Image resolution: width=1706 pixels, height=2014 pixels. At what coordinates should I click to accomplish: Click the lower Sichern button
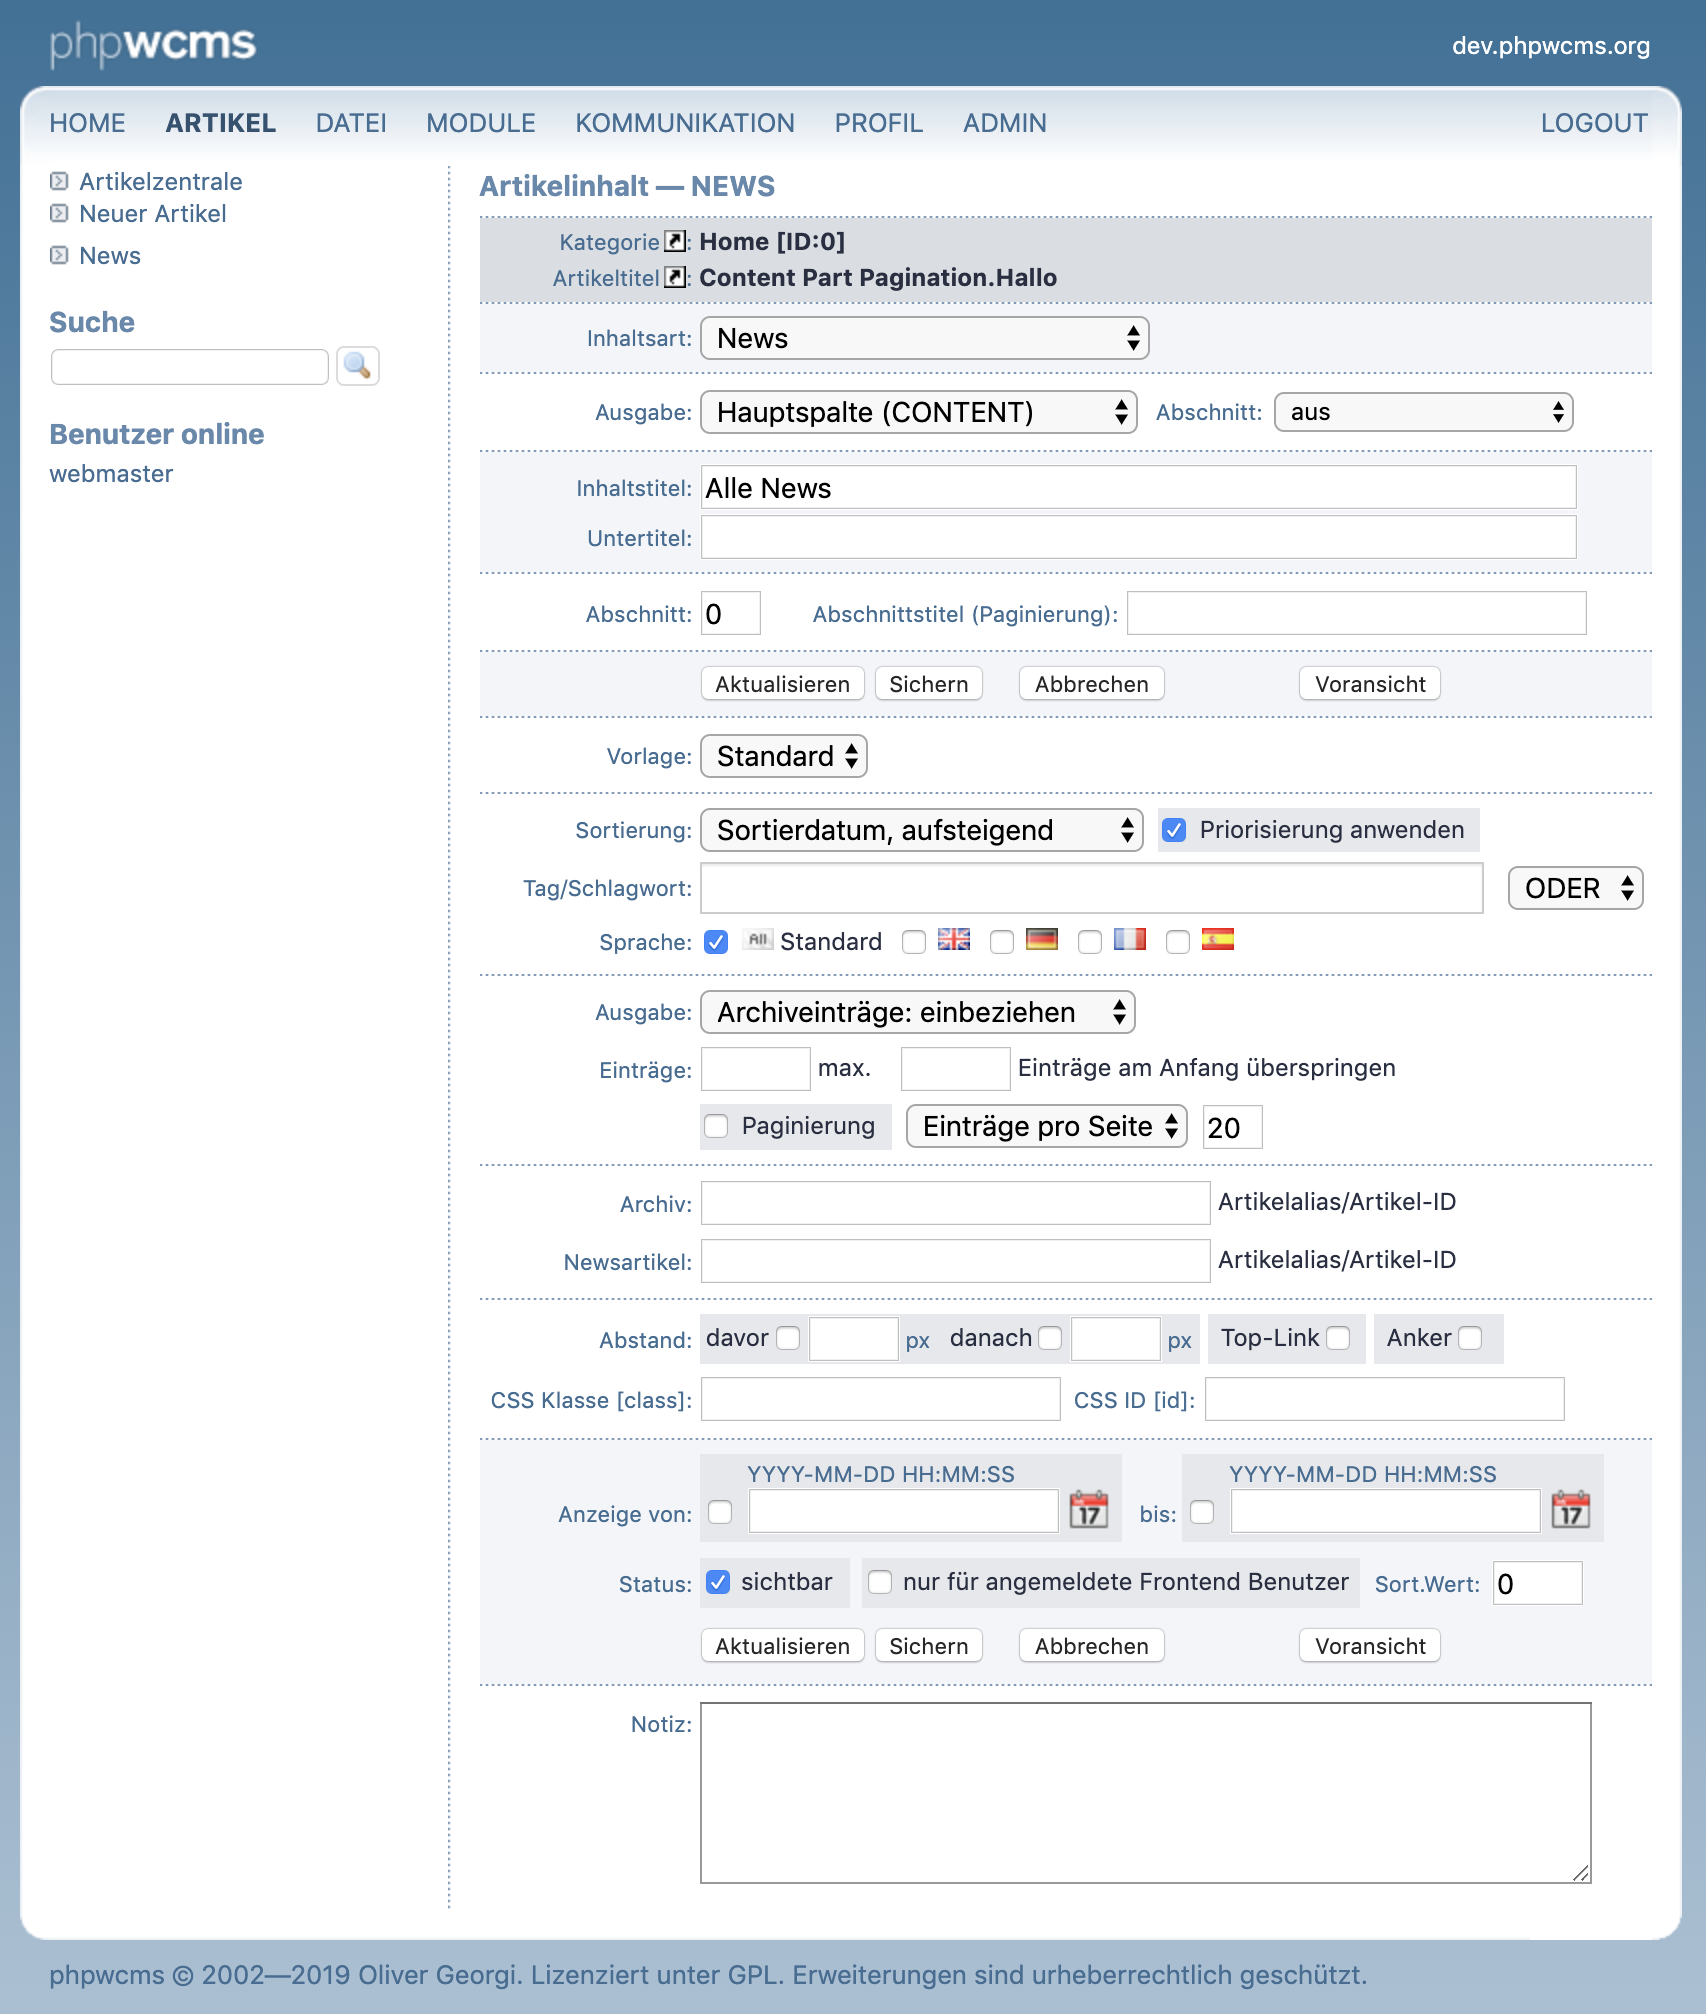point(929,1646)
